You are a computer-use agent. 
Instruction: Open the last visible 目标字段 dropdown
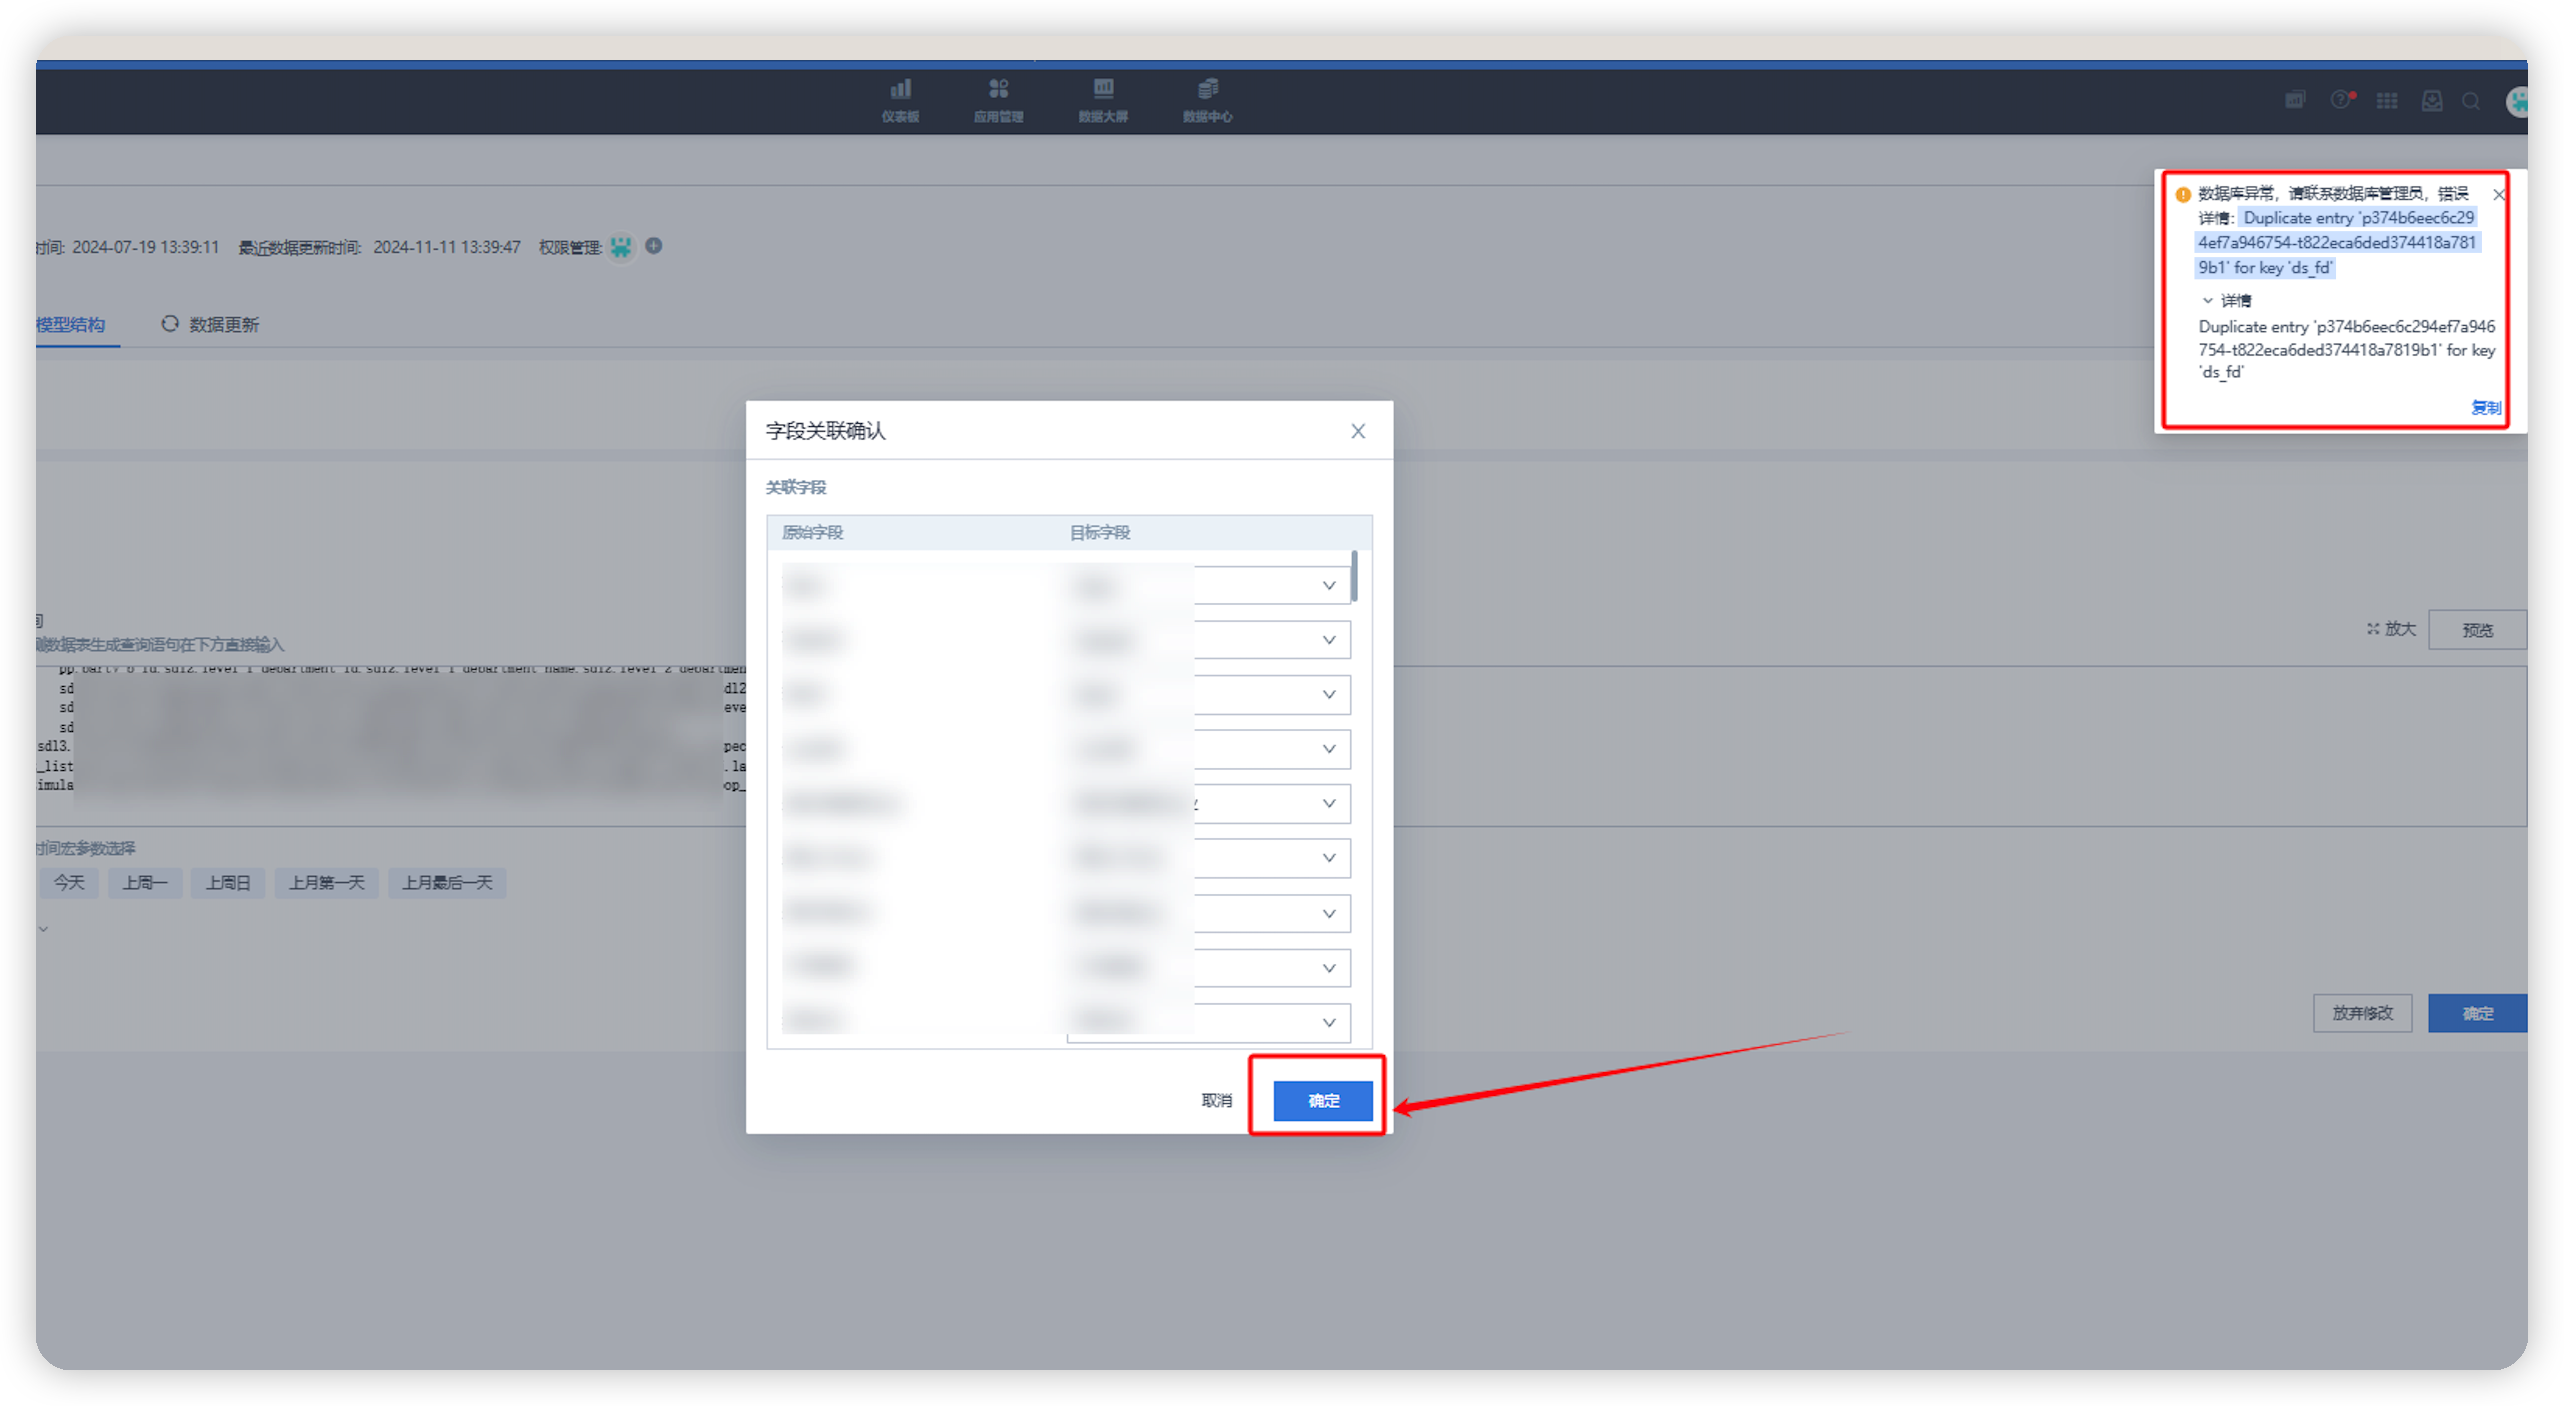click(1209, 1022)
